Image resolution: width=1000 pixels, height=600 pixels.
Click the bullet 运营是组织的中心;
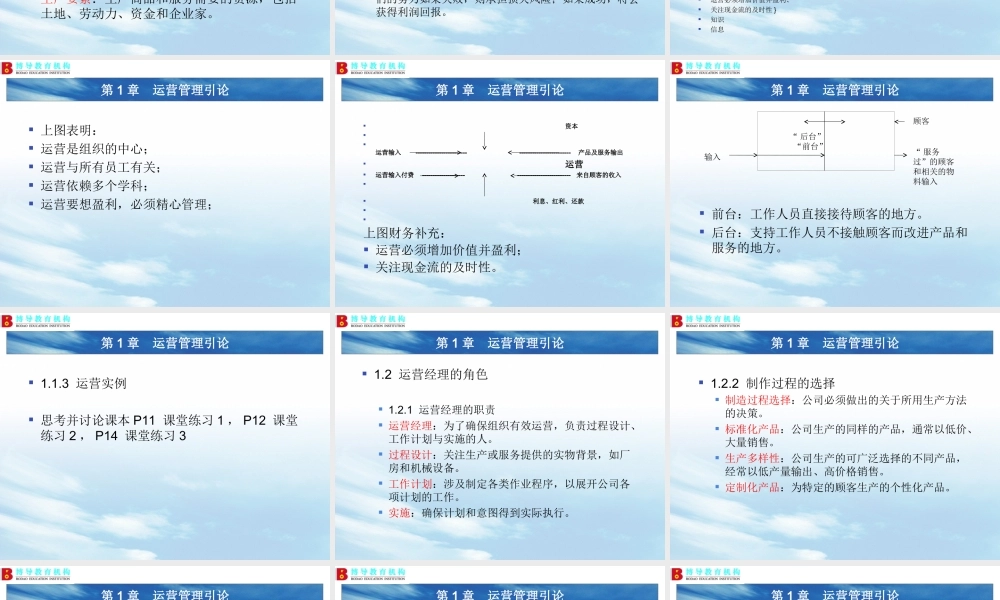coord(94,149)
